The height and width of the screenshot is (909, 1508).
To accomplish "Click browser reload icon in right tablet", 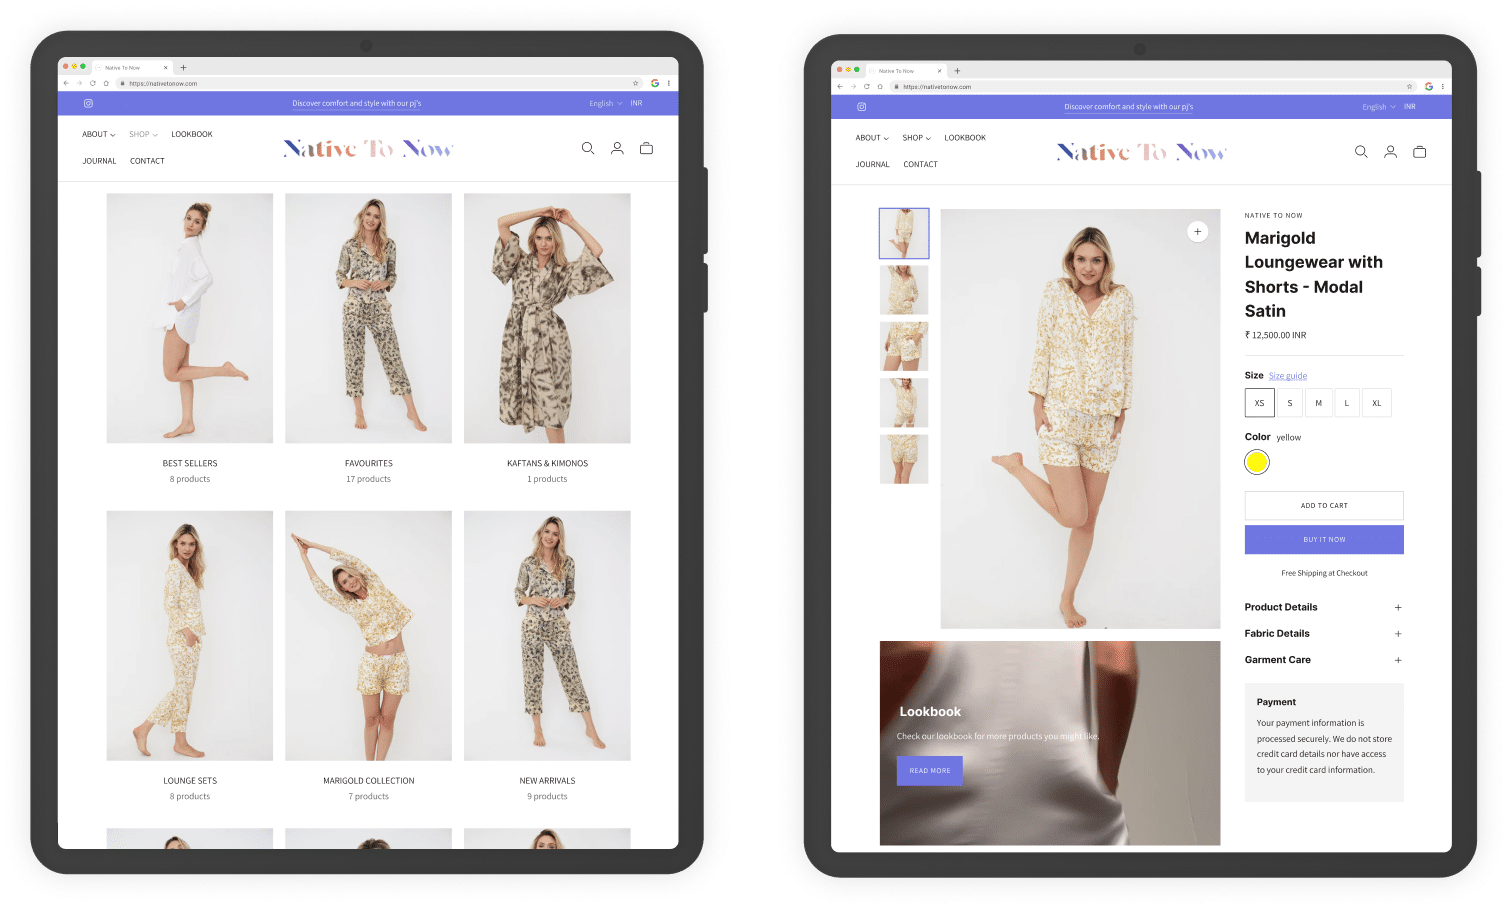I will [x=866, y=87].
